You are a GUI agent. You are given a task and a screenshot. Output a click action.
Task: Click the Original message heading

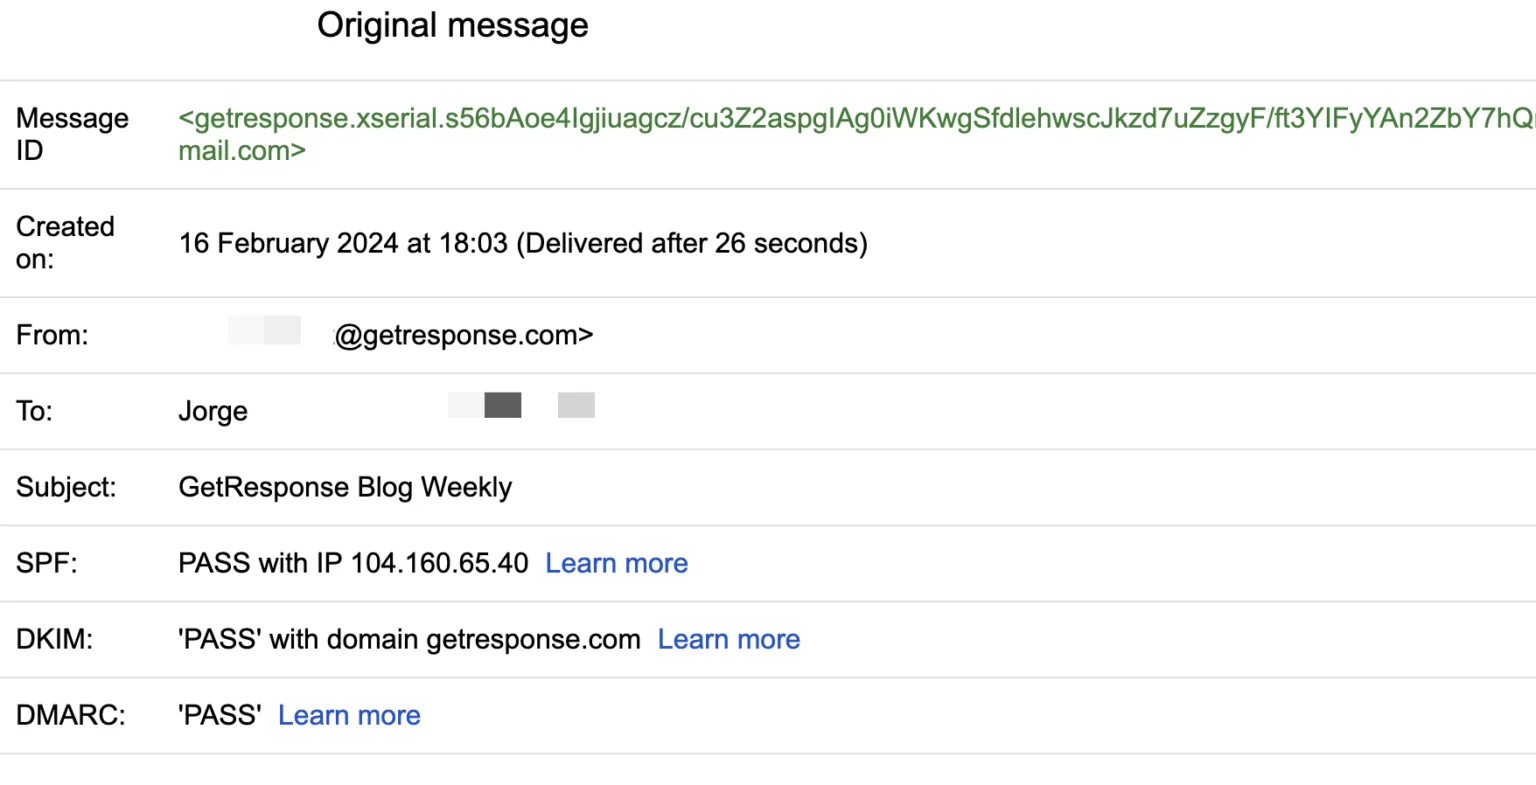(453, 25)
